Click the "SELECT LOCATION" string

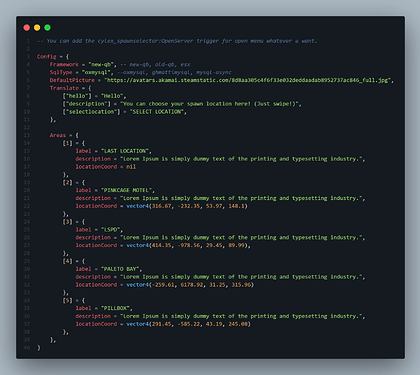157,112
